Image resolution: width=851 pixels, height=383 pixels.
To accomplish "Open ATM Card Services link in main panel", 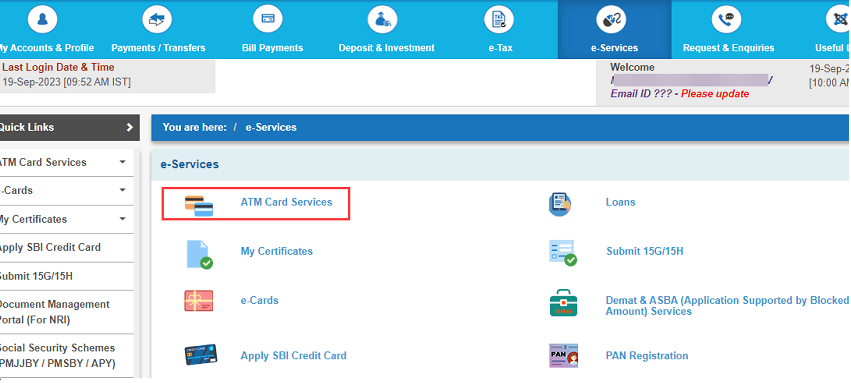I will 286,202.
